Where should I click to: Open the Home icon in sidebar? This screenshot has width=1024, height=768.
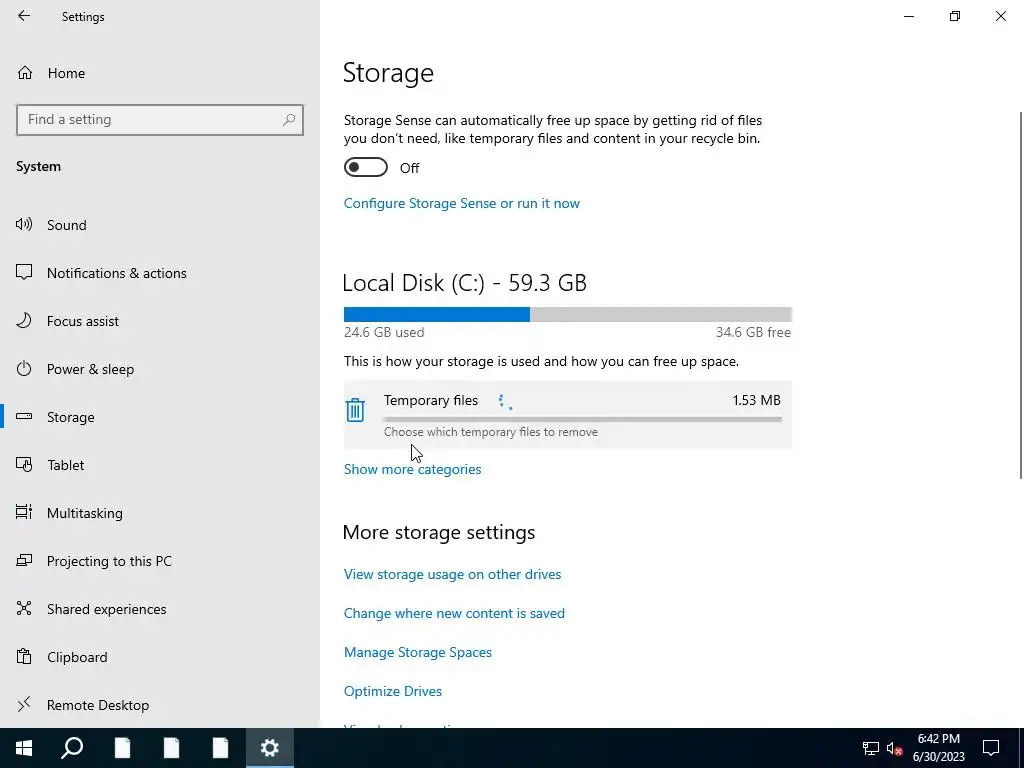click(x=25, y=72)
